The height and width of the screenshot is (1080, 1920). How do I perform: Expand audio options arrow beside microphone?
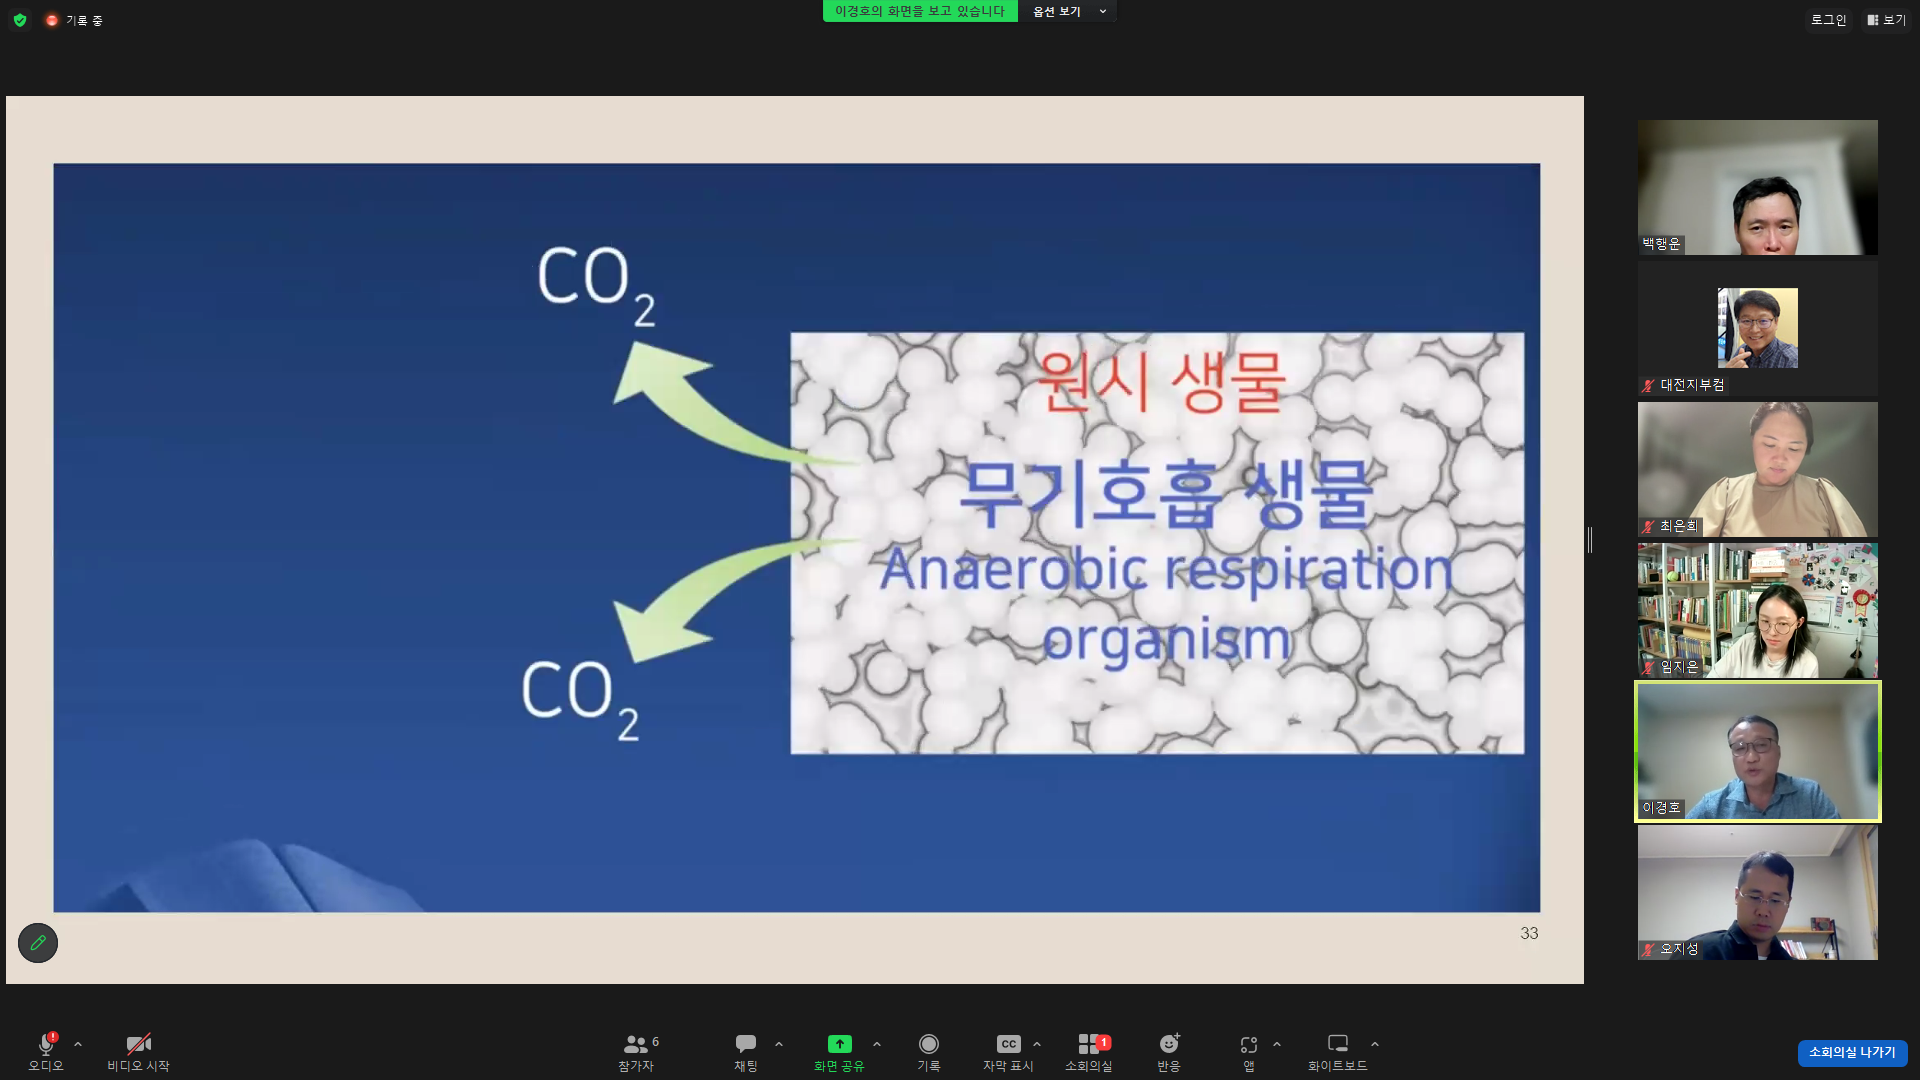click(78, 1044)
